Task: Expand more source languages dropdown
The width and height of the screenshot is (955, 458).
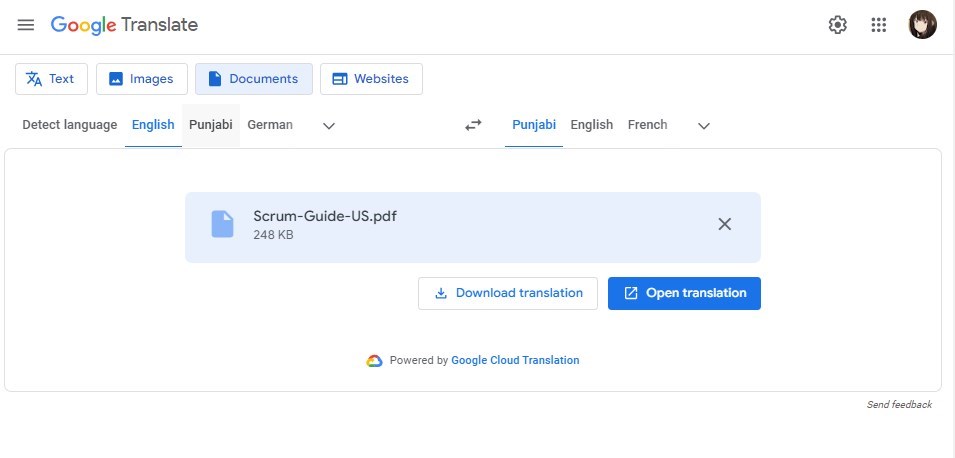Action: click(329, 126)
